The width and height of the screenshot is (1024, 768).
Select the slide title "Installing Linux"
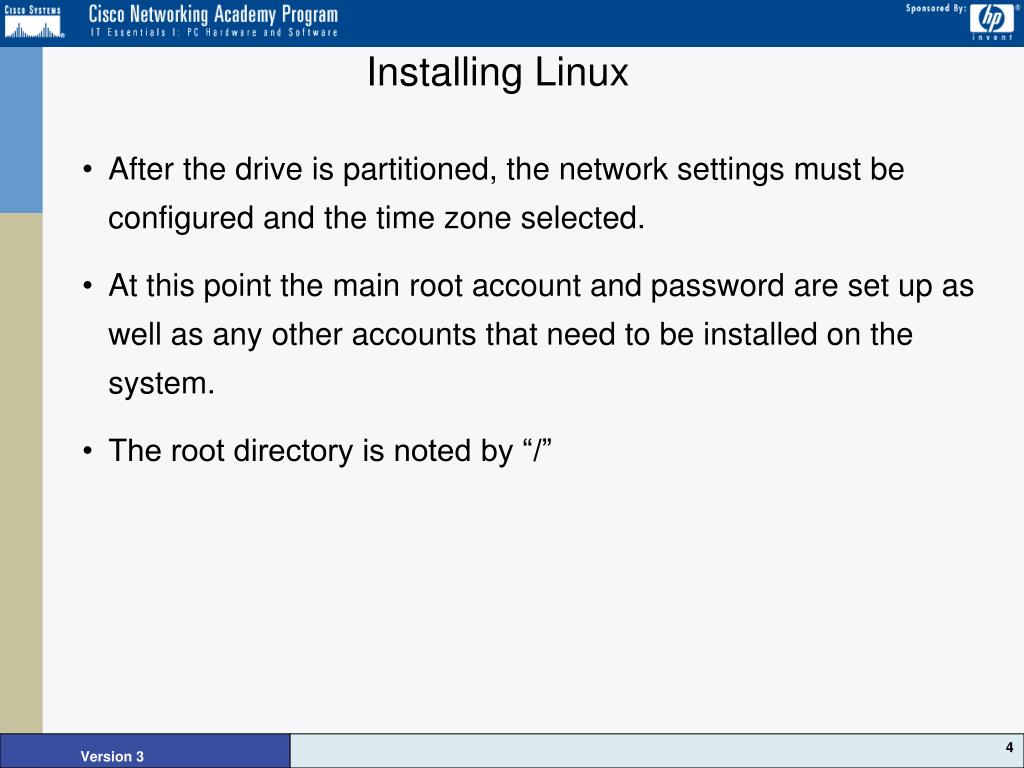(x=497, y=72)
